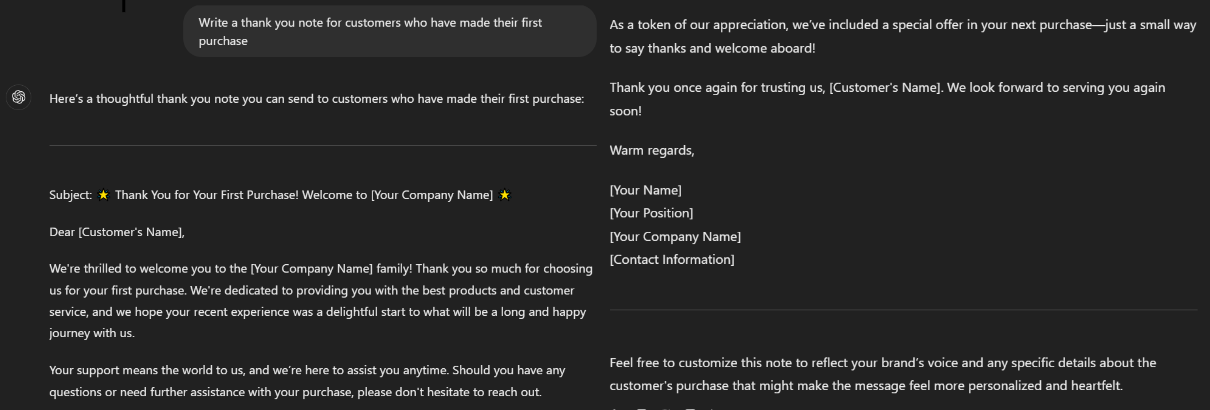Click '[Your Company Name]' in the signature block

(675, 237)
